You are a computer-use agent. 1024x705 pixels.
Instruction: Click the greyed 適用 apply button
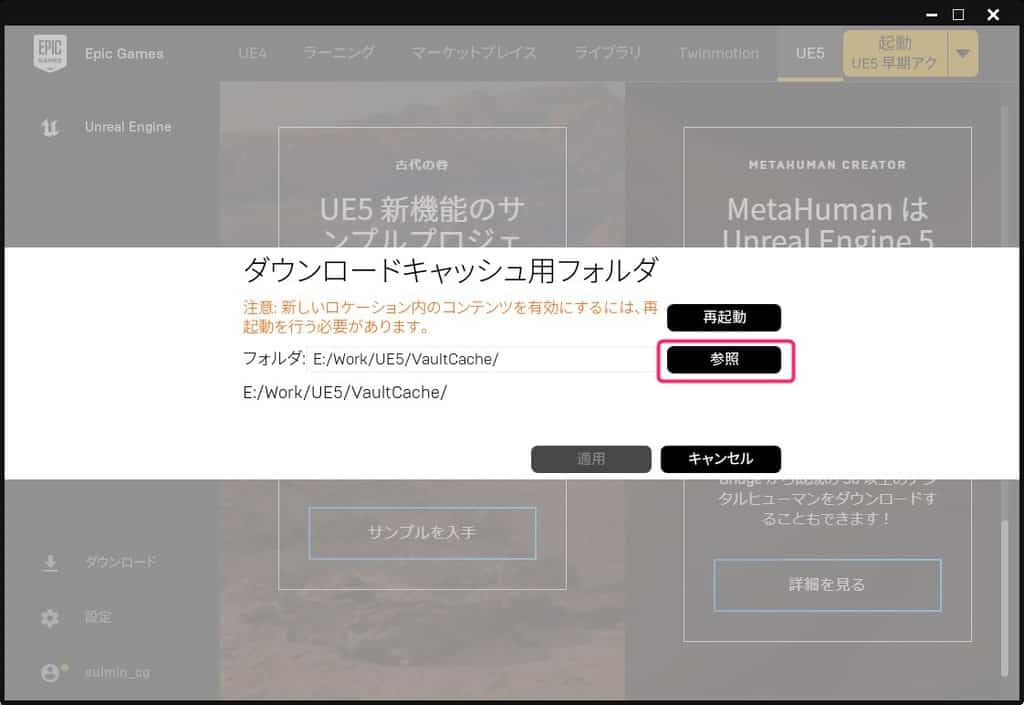tap(591, 459)
